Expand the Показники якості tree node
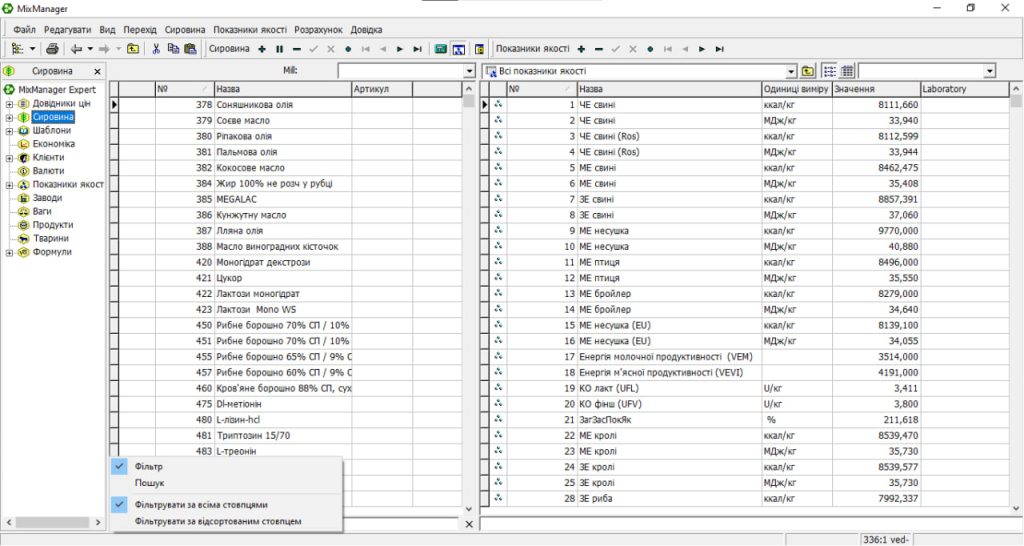The height and width of the screenshot is (546, 1024). pyautogui.click(x=9, y=185)
